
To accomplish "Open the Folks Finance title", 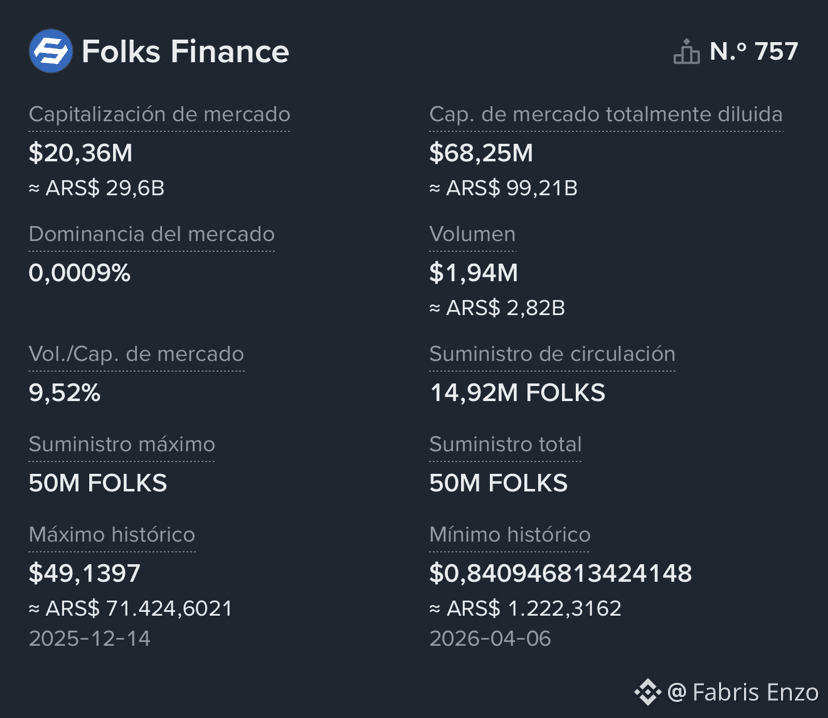I will coord(185,51).
